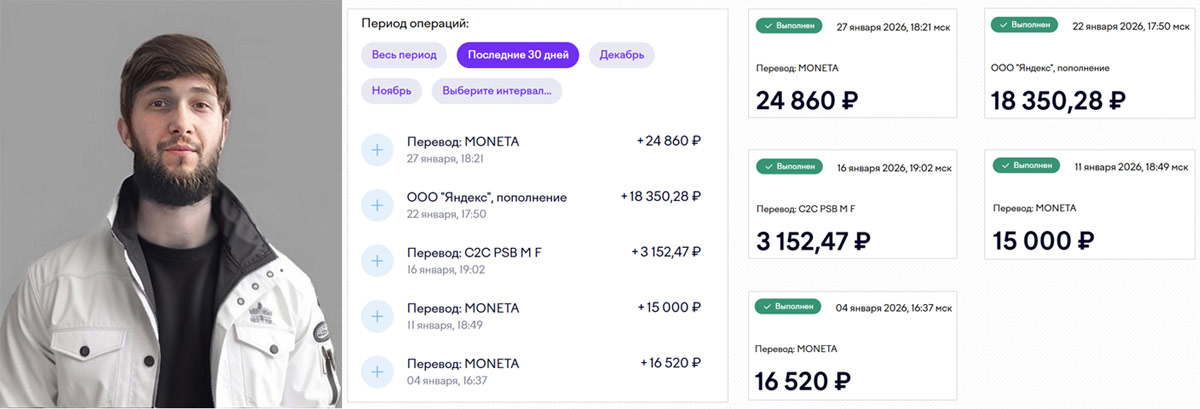Viewport: 1200px width, 409px height.
Task: Click plus icon beside C2C PSB transfer
Action: [x=377, y=260]
